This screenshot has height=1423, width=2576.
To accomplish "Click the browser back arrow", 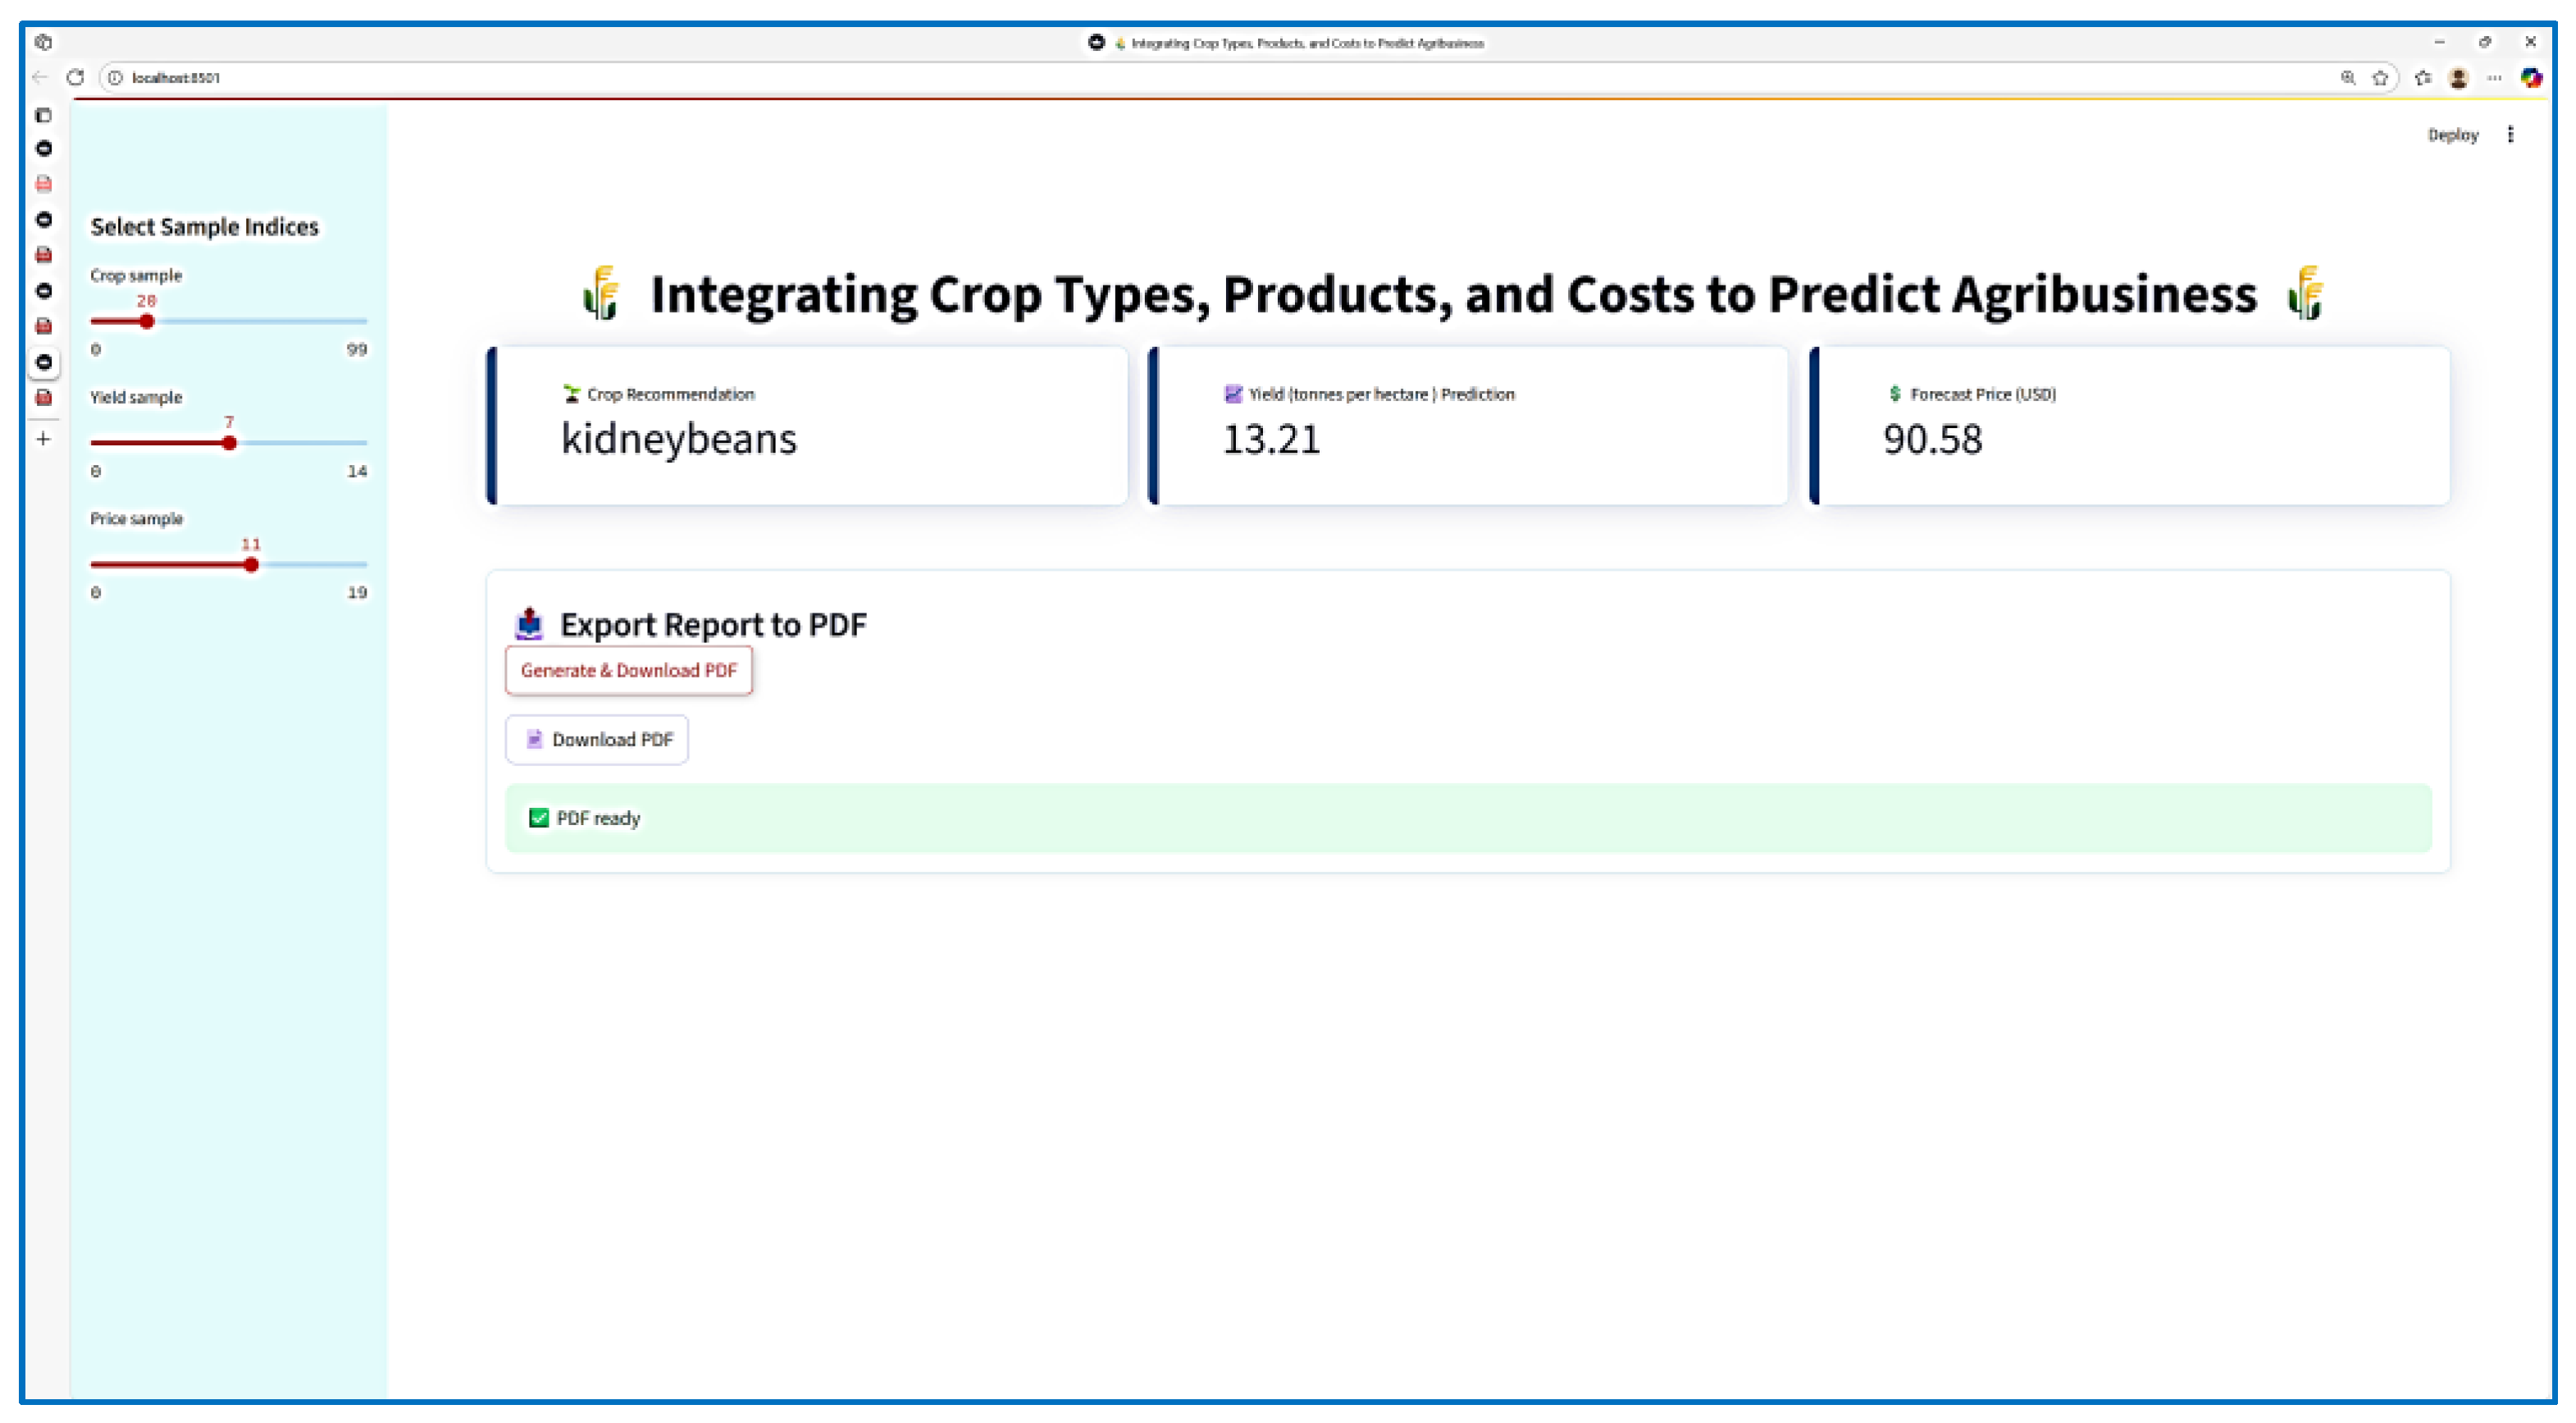I will 40,77.
